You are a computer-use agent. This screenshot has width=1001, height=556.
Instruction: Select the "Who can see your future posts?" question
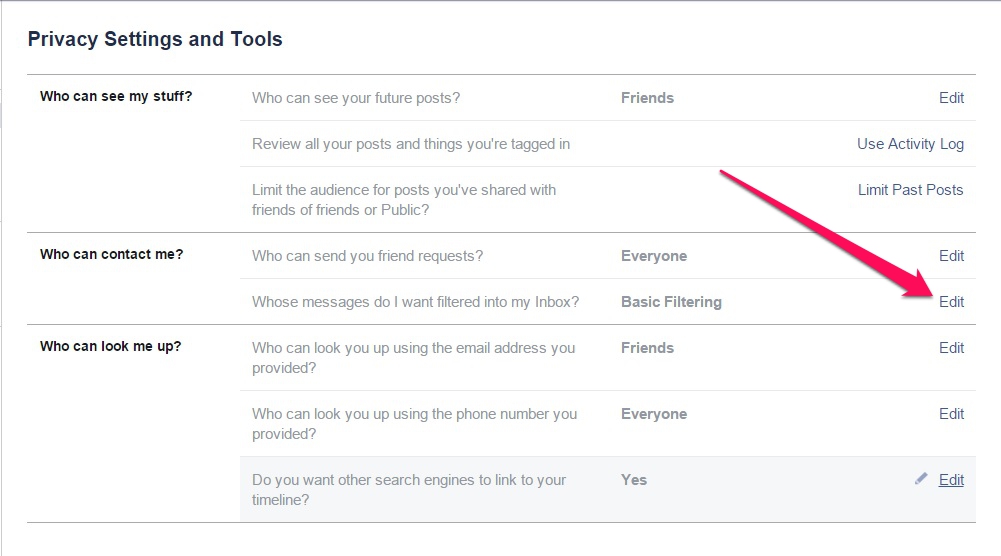tap(356, 98)
